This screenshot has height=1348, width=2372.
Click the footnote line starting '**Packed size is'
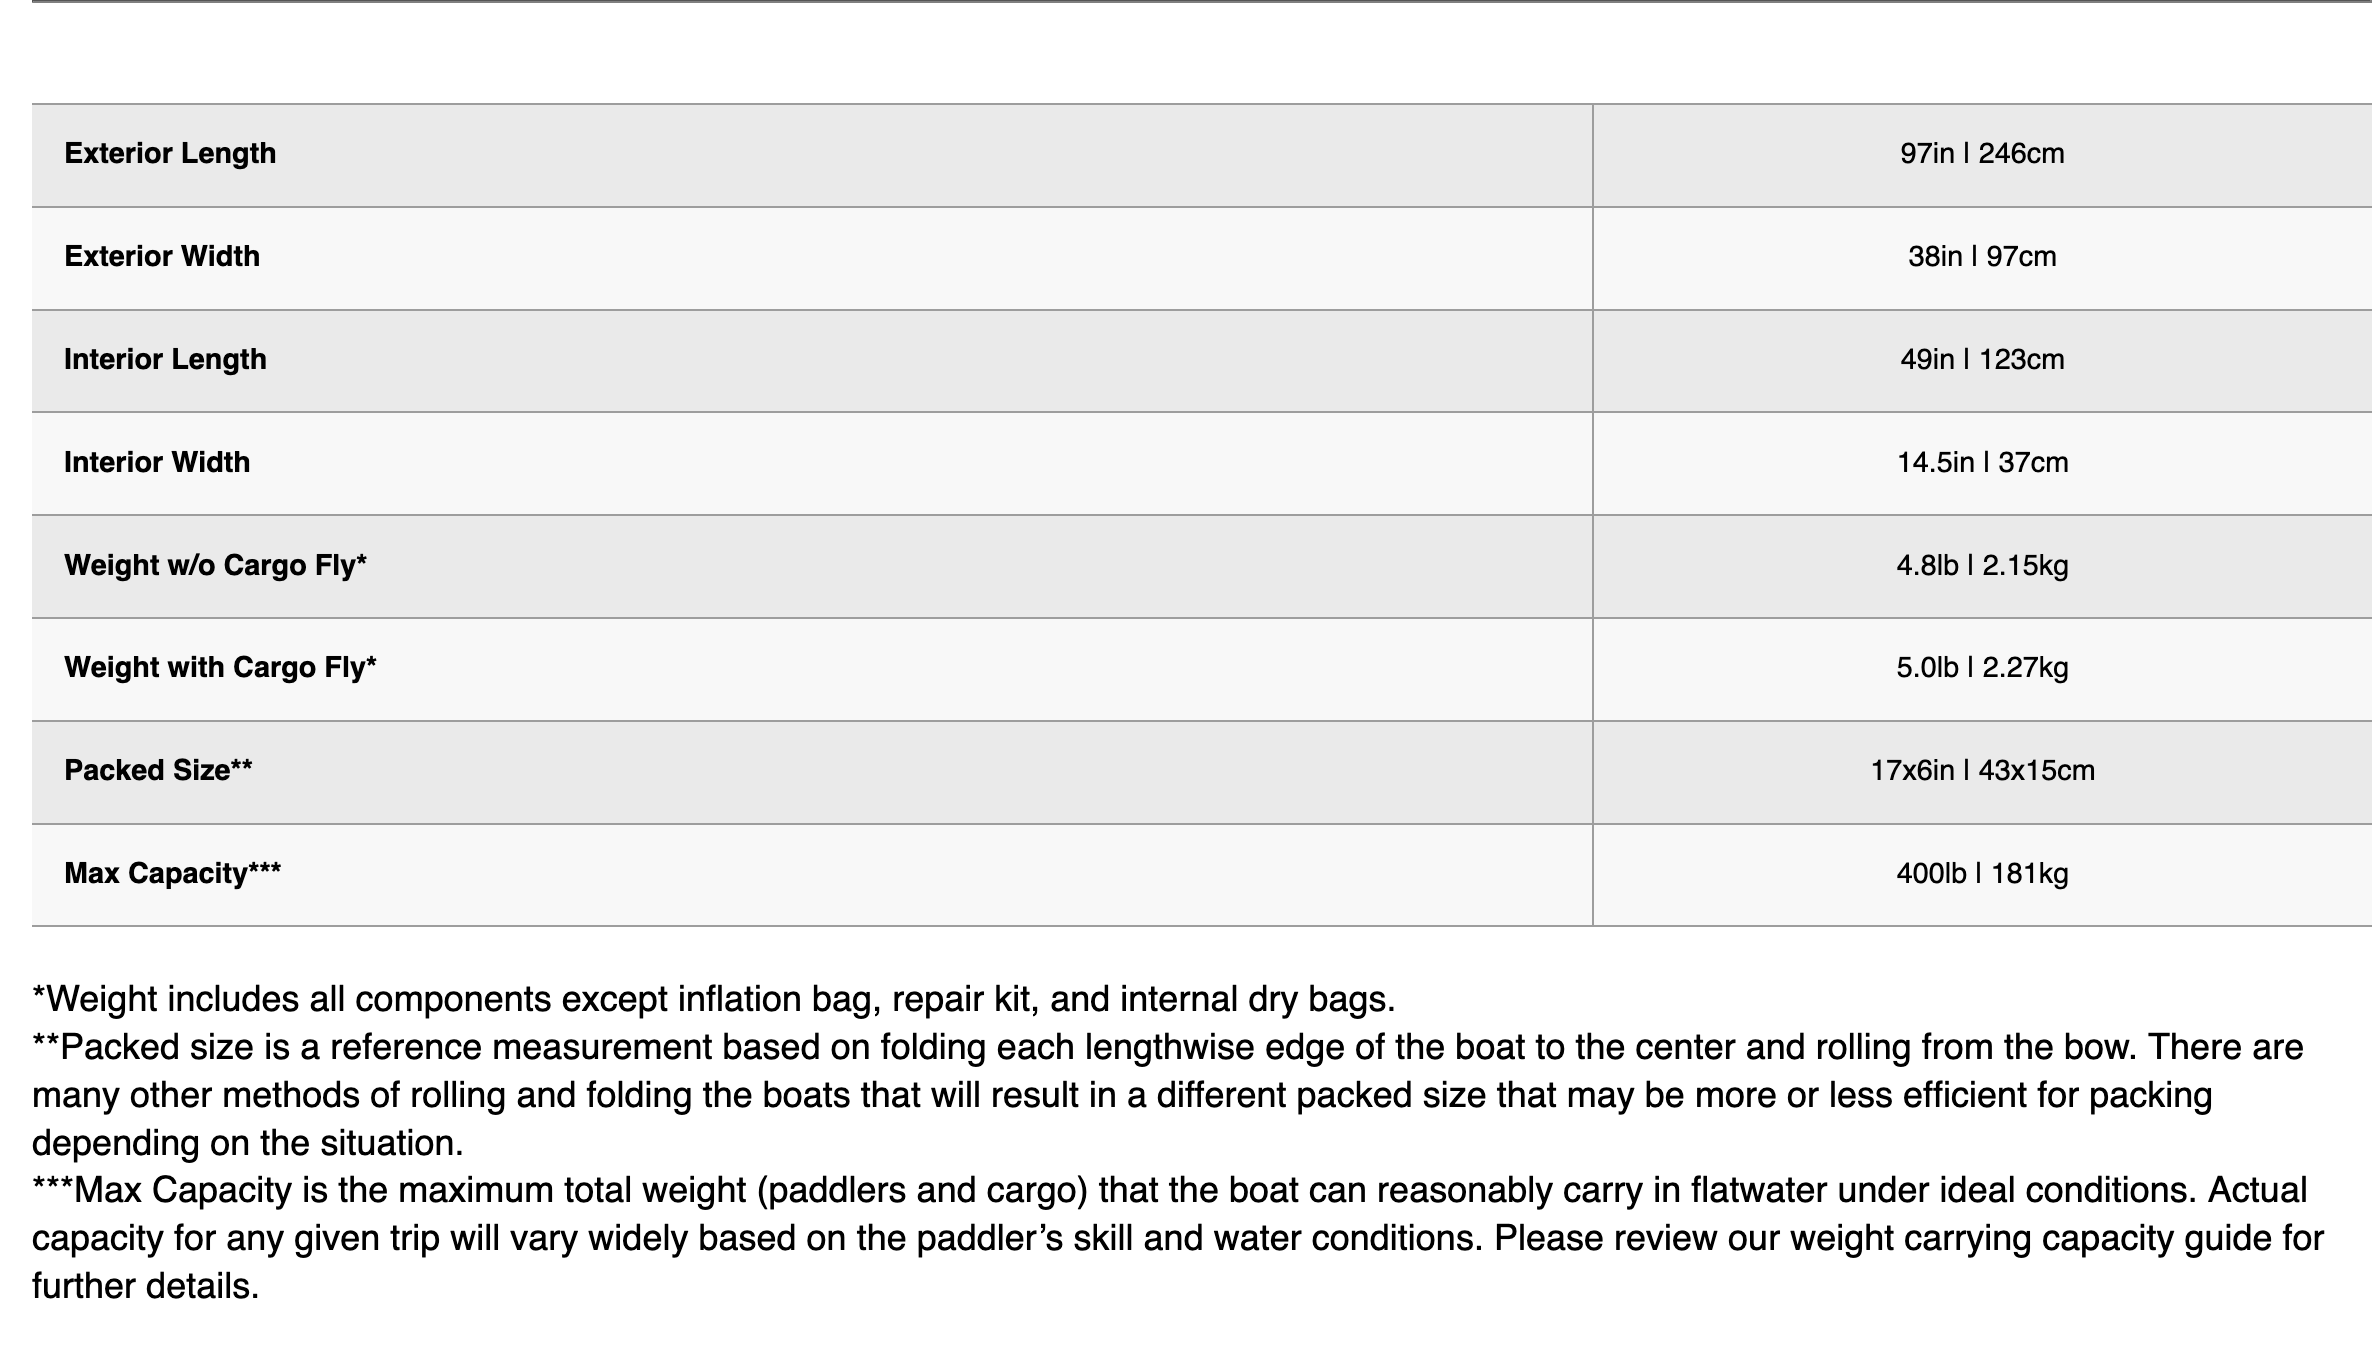[1167, 1048]
